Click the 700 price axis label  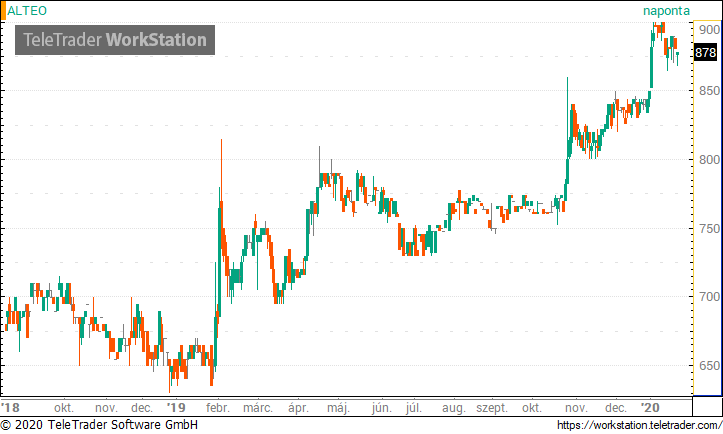pyautogui.click(x=709, y=297)
